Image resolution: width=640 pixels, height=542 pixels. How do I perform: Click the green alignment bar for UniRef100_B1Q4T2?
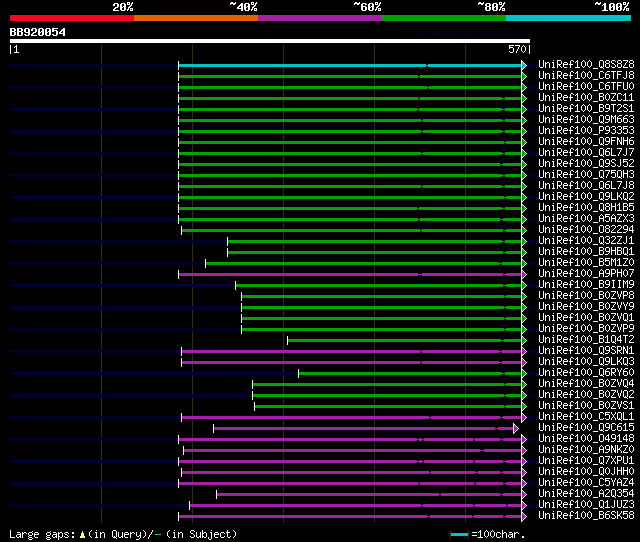tap(404, 340)
